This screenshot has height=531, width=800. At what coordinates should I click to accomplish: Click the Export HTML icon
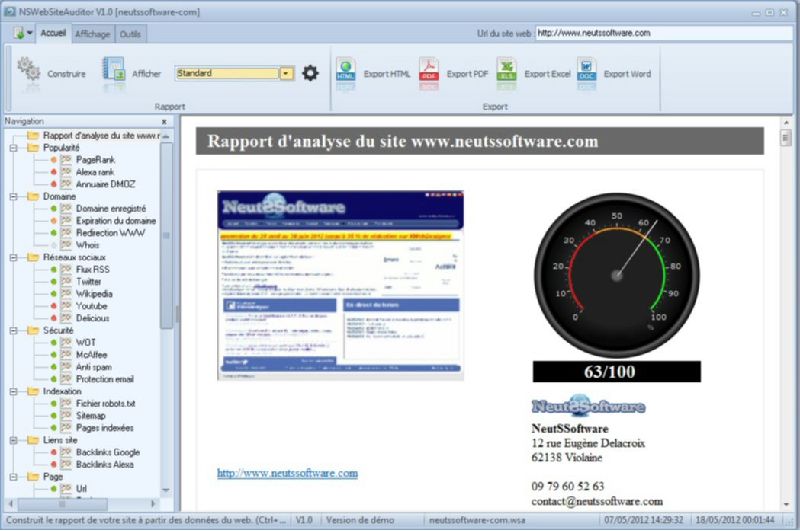click(x=346, y=73)
